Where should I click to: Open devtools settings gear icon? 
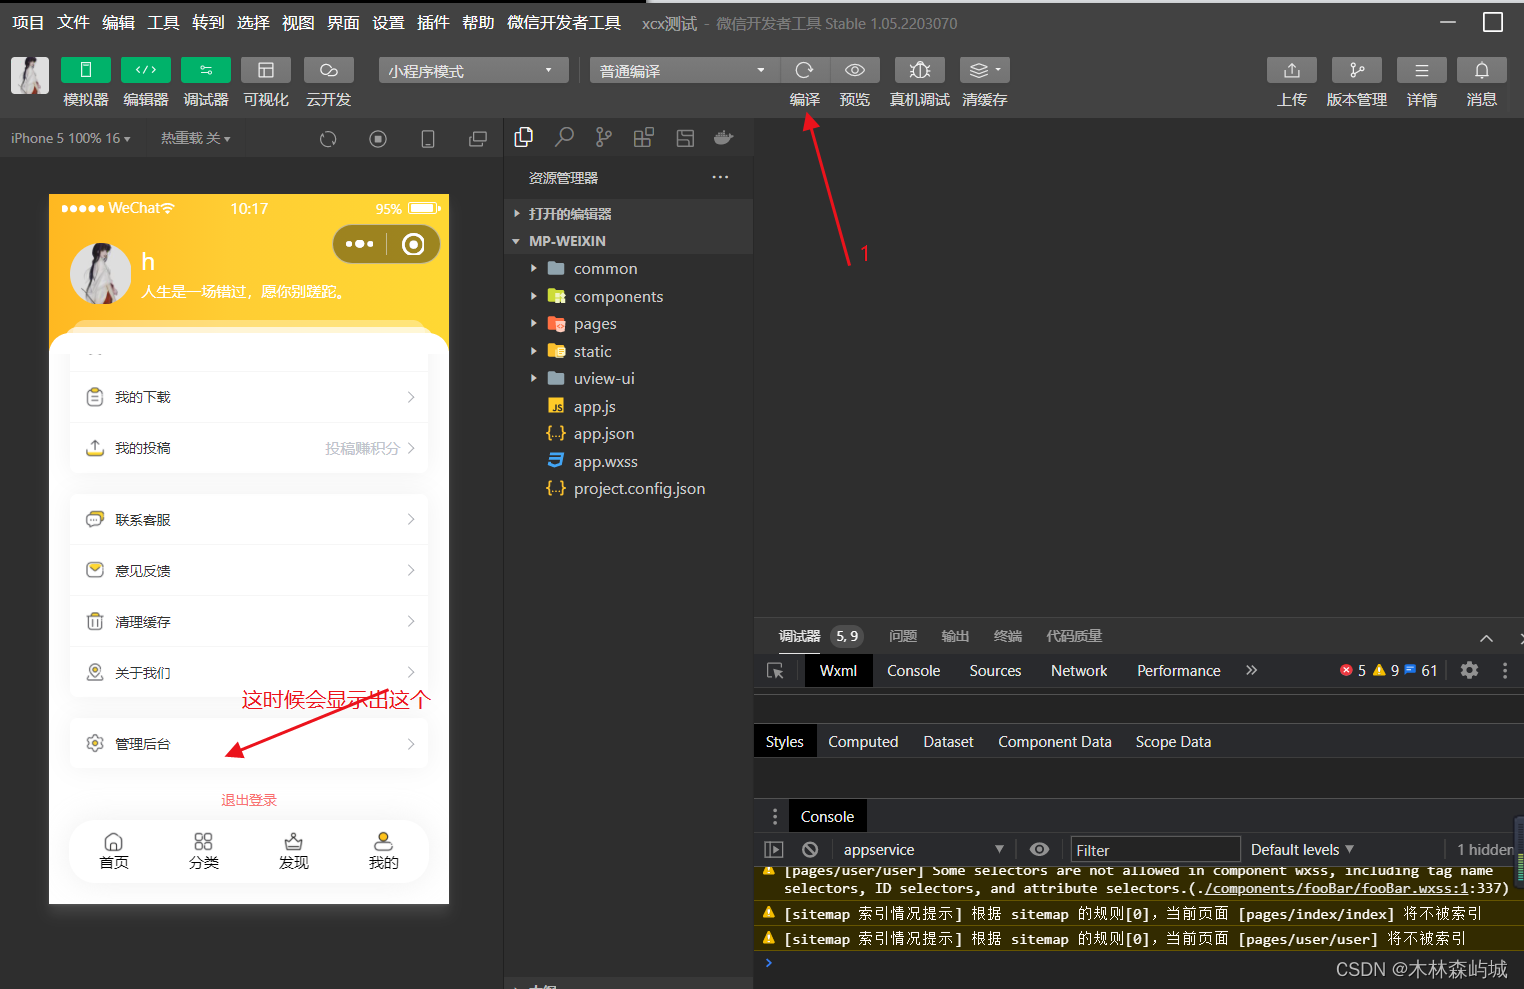(x=1469, y=670)
